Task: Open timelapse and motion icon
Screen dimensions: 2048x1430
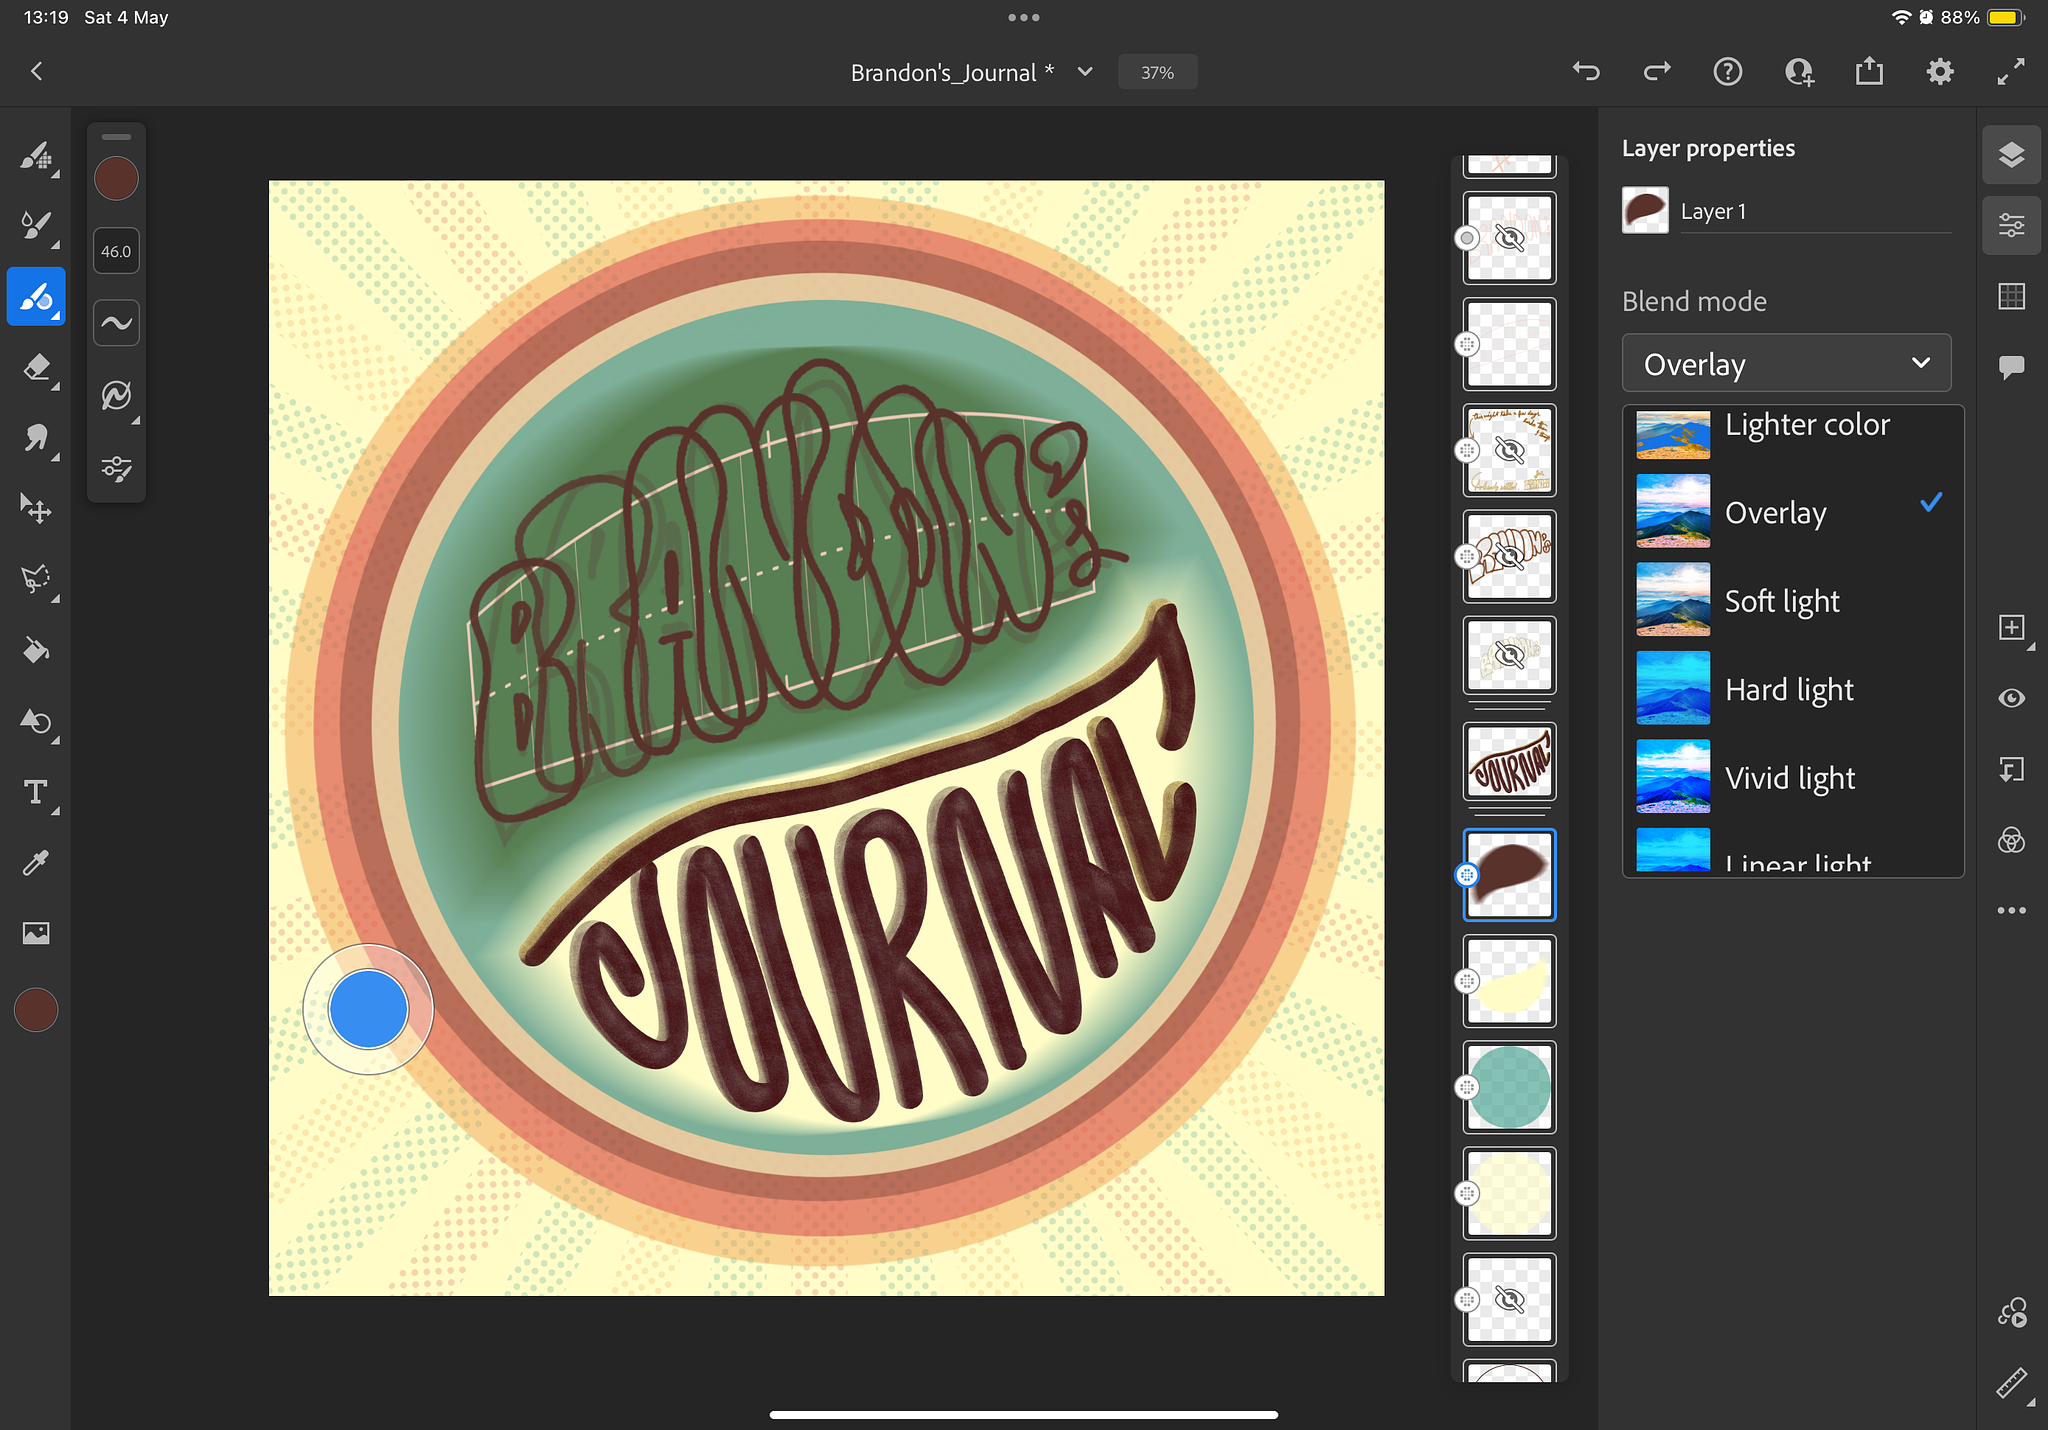Action: tap(2011, 1312)
